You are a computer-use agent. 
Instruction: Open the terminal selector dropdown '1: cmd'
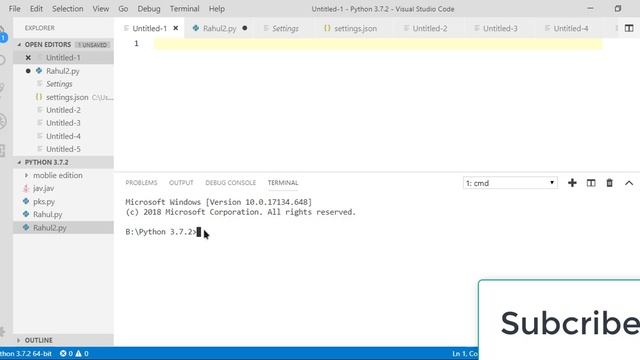[510, 183]
